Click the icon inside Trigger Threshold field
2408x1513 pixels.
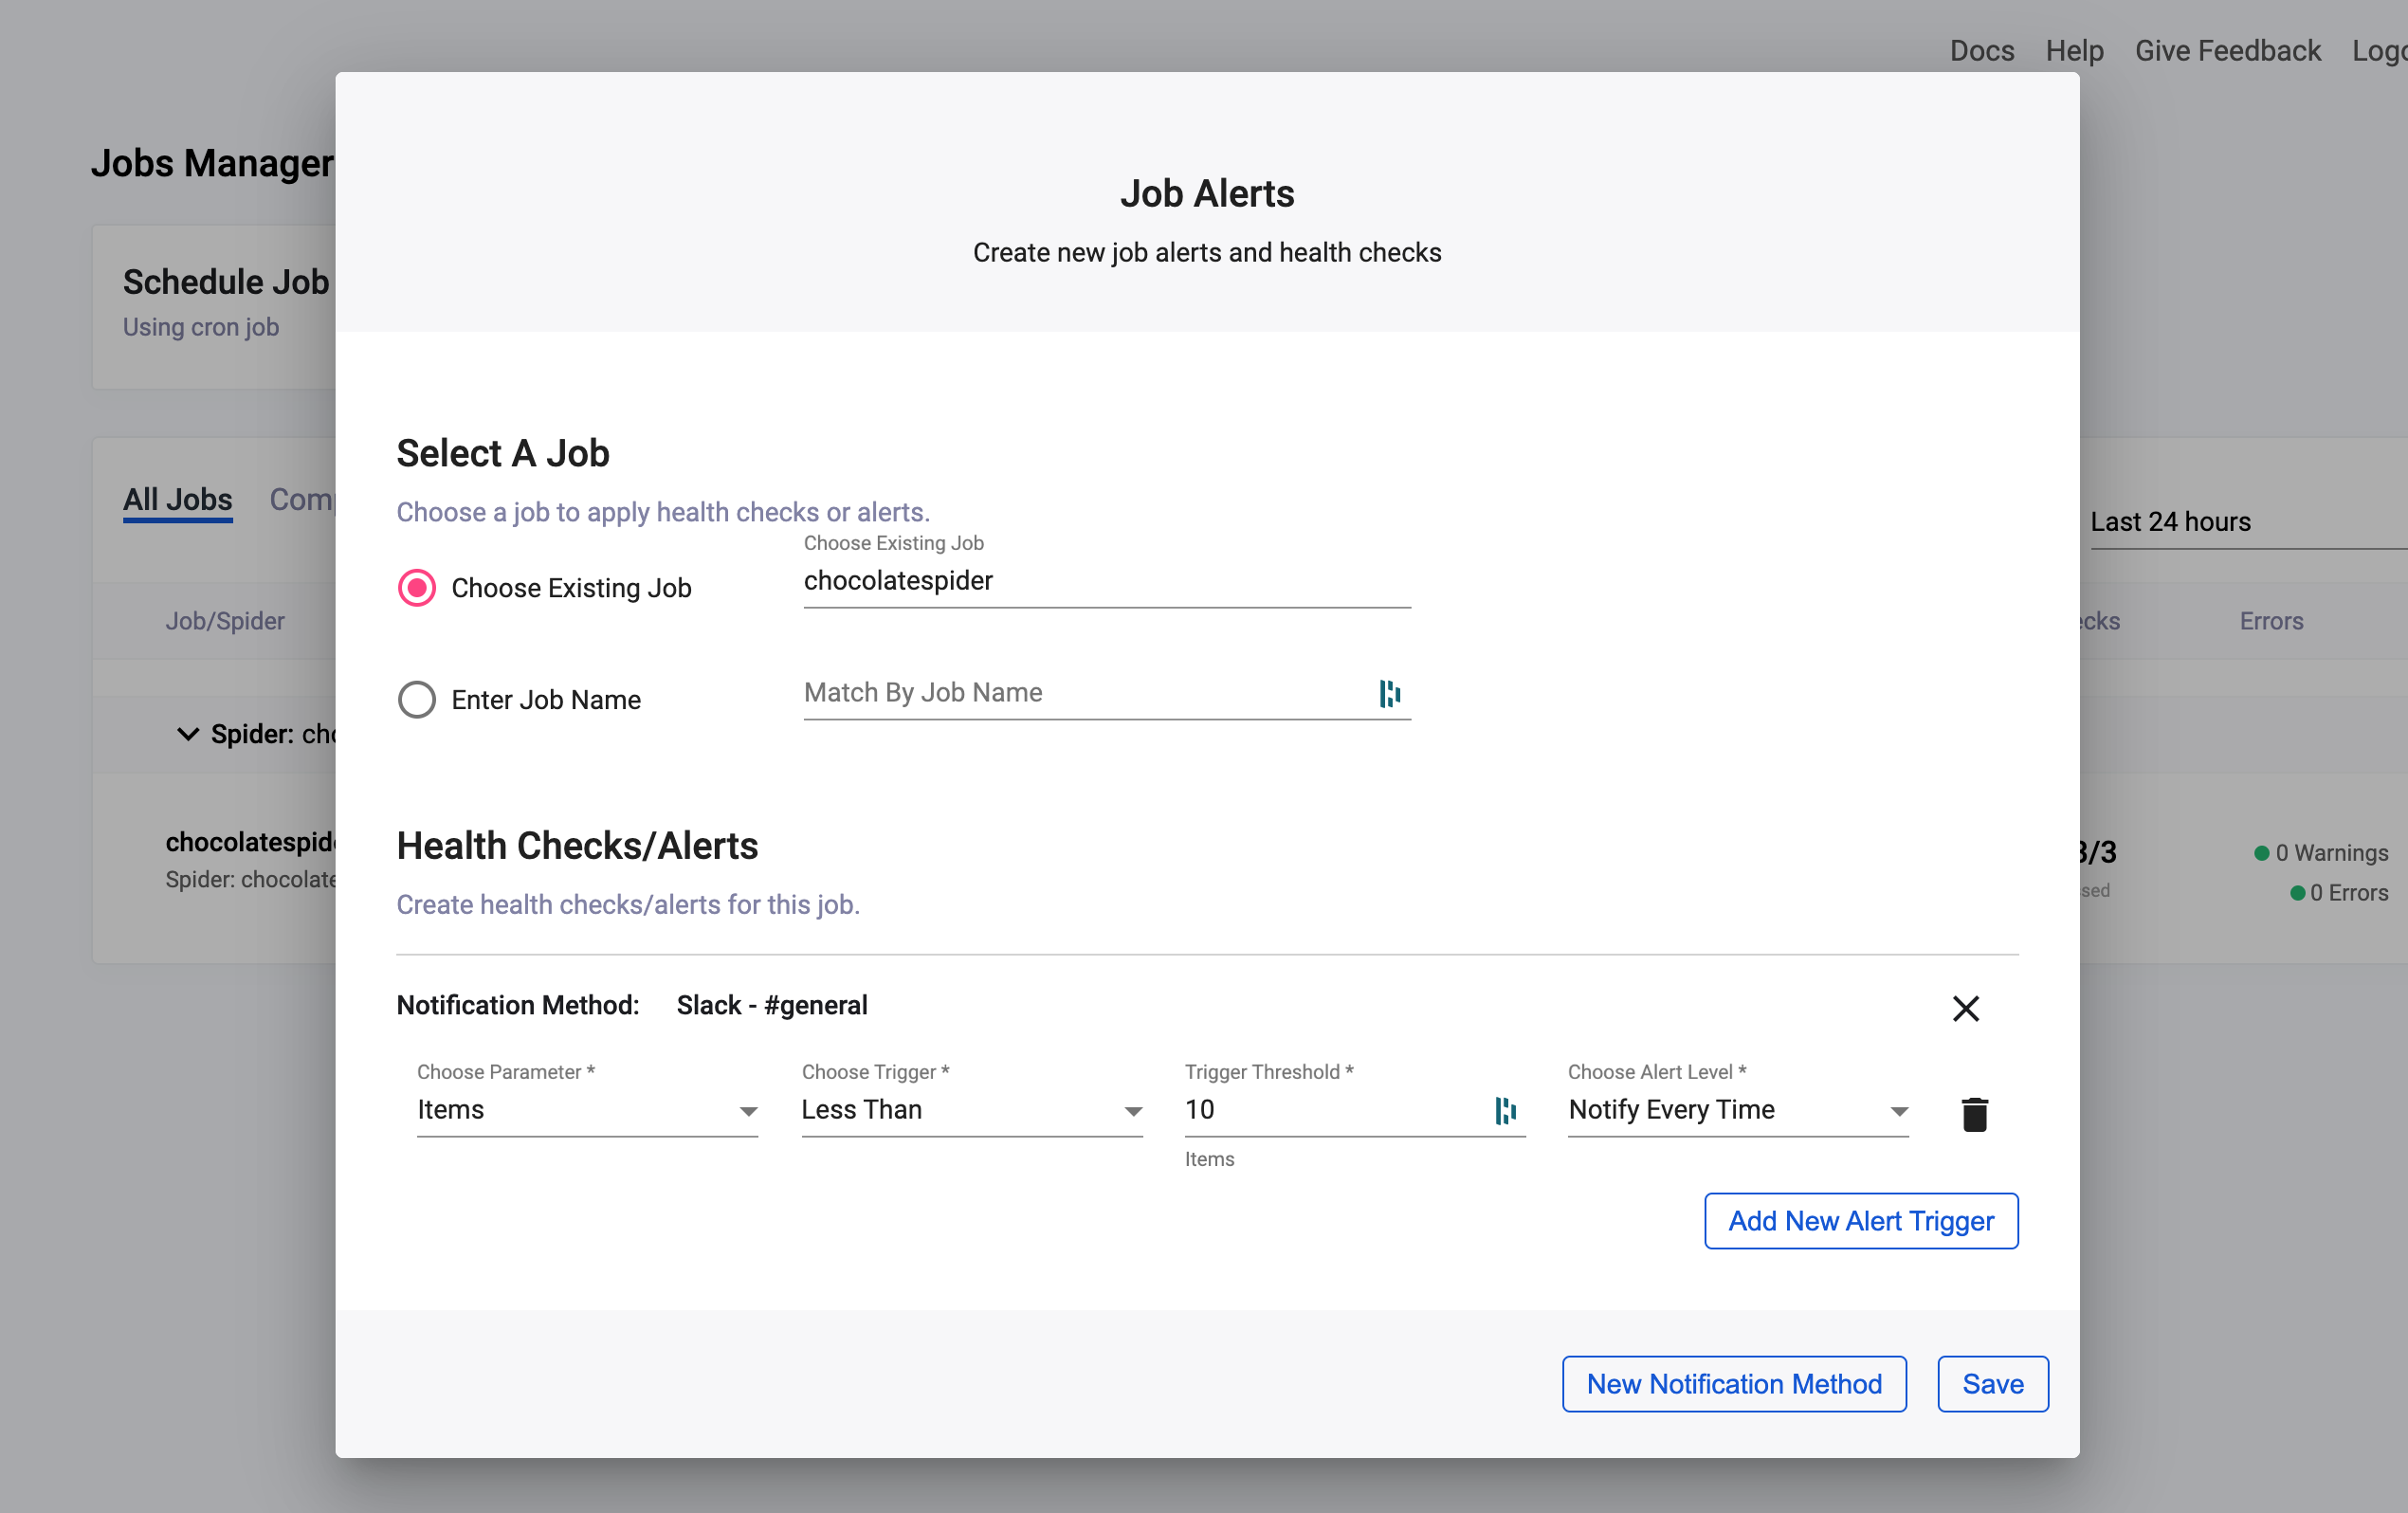click(x=1505, y=1110)
